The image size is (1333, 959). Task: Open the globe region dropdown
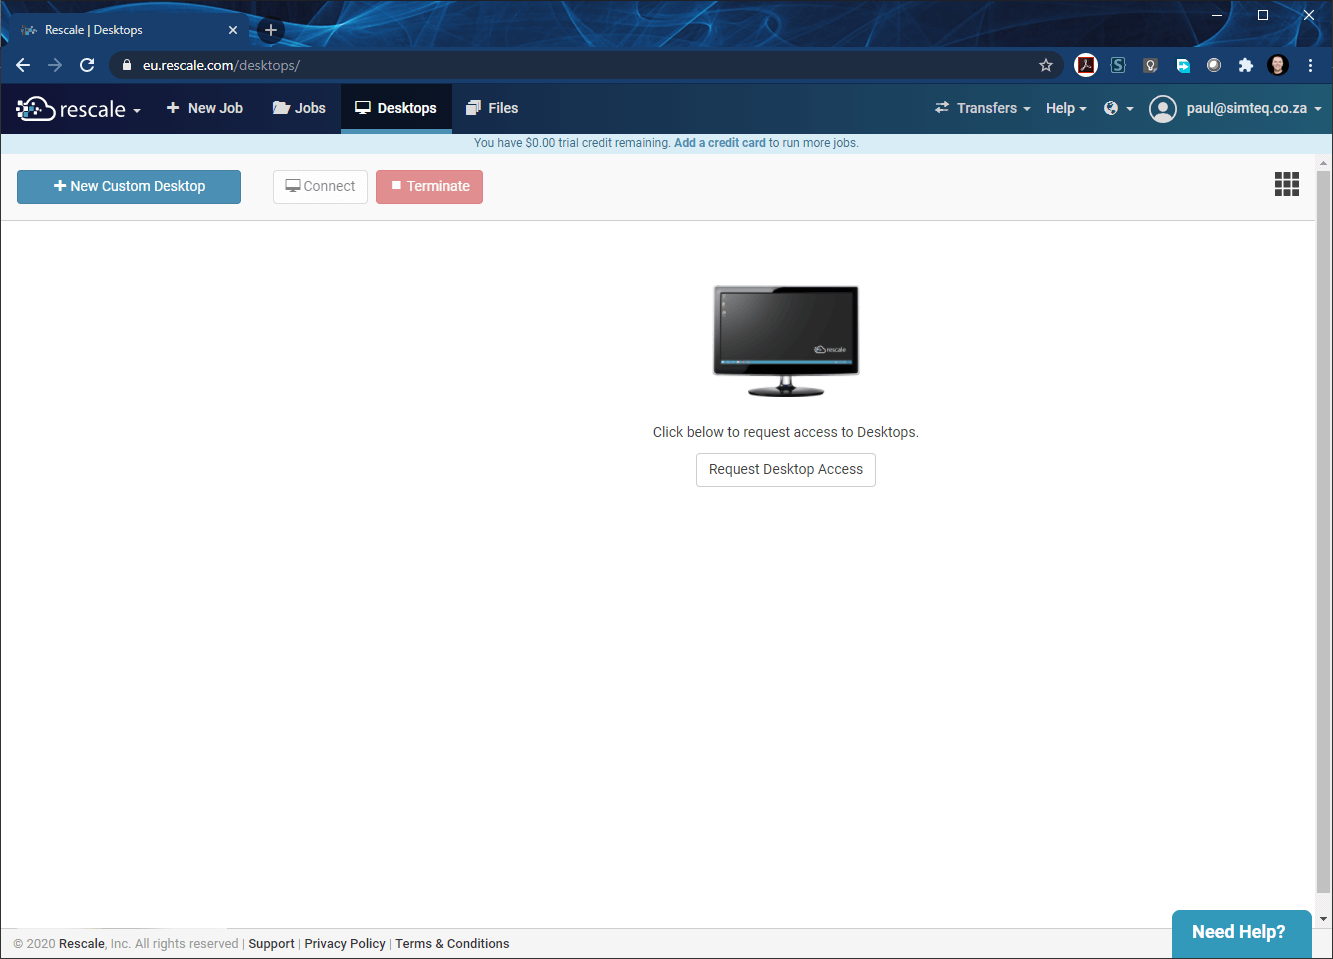1118,108
